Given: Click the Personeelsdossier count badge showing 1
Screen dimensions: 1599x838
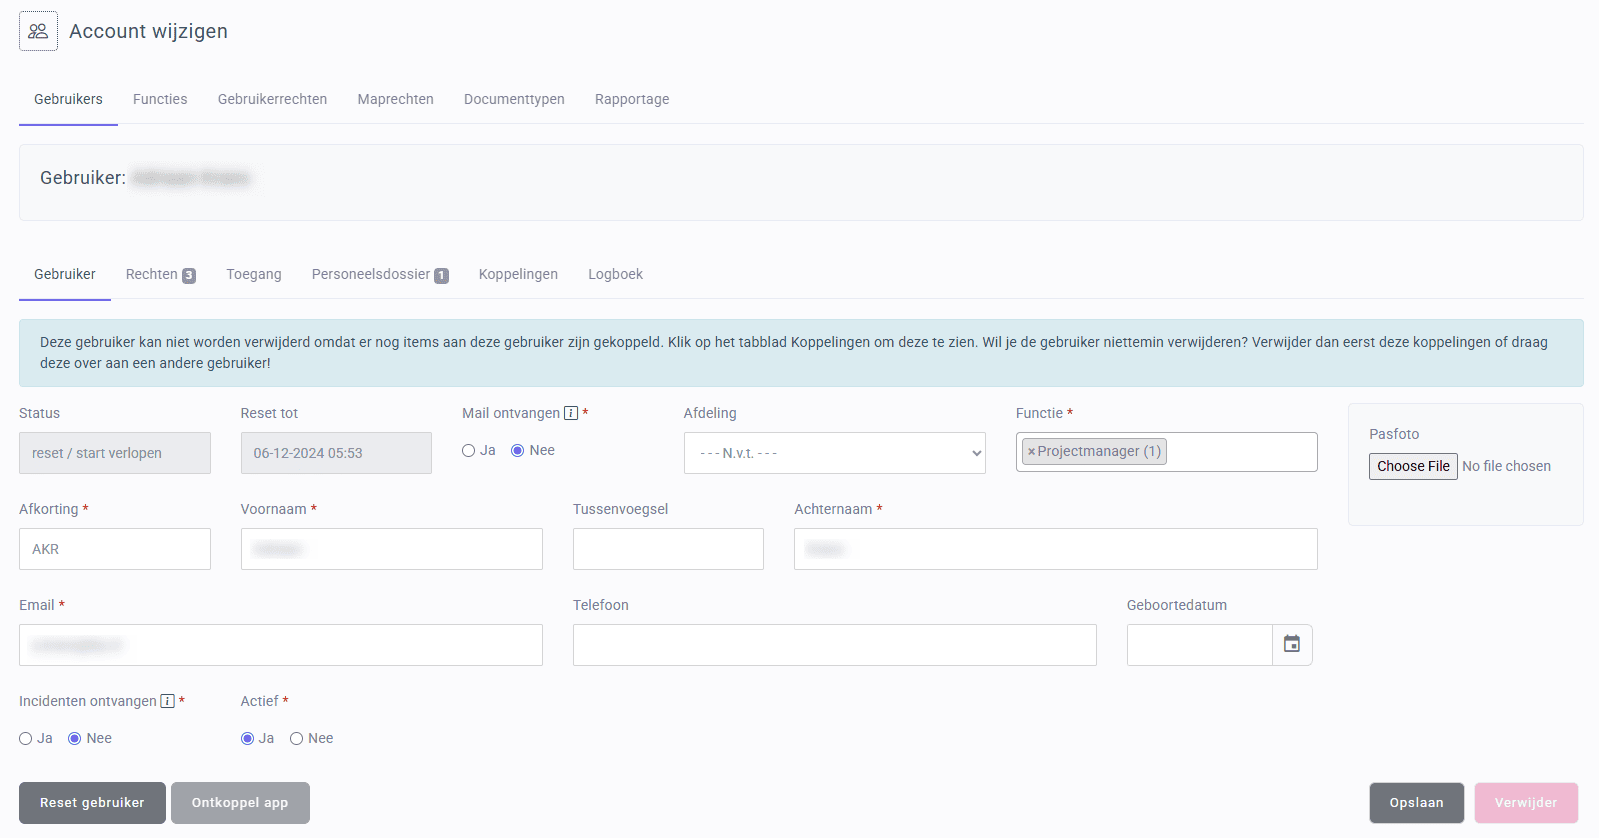Looking at the screenshot, I should [x=441, y=276].
